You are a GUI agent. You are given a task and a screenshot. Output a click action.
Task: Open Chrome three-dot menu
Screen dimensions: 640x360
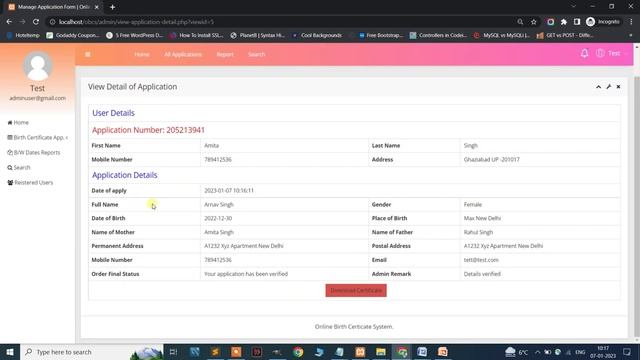(631, 22)
